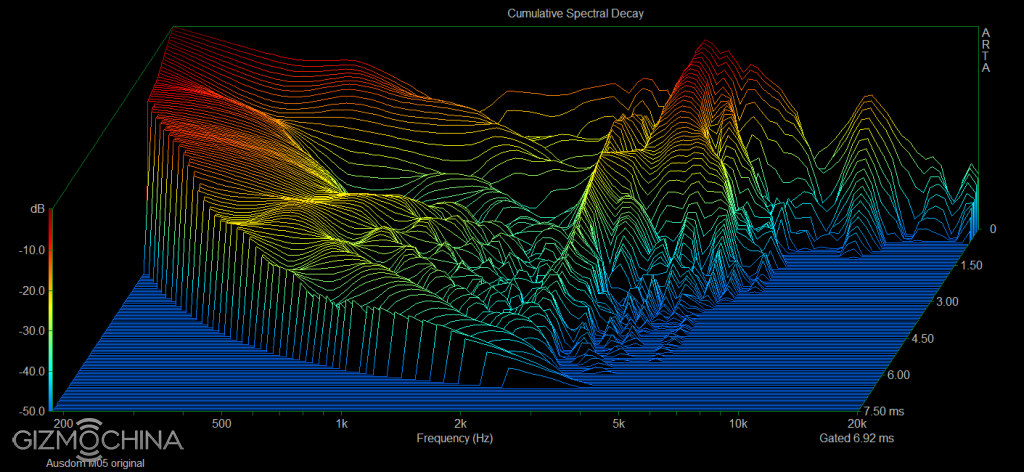Click the 3.00 time axis label
Screen dimensions: 1024x472
pyautogui.click(x=945, y=302)
